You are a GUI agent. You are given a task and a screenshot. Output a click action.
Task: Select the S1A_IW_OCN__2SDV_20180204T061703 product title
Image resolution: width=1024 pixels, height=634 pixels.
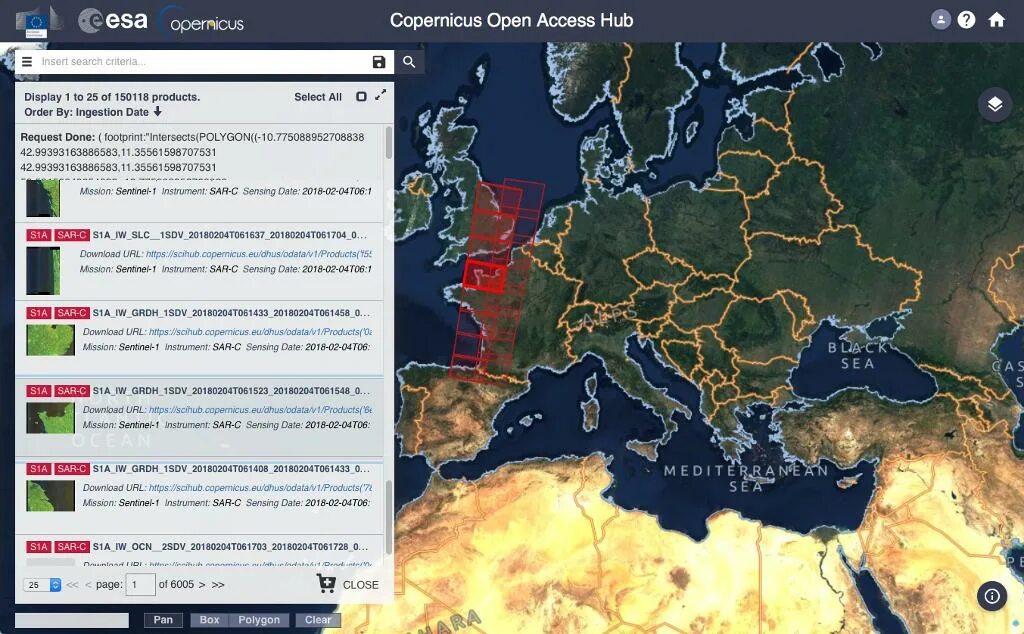pos(230,547)
